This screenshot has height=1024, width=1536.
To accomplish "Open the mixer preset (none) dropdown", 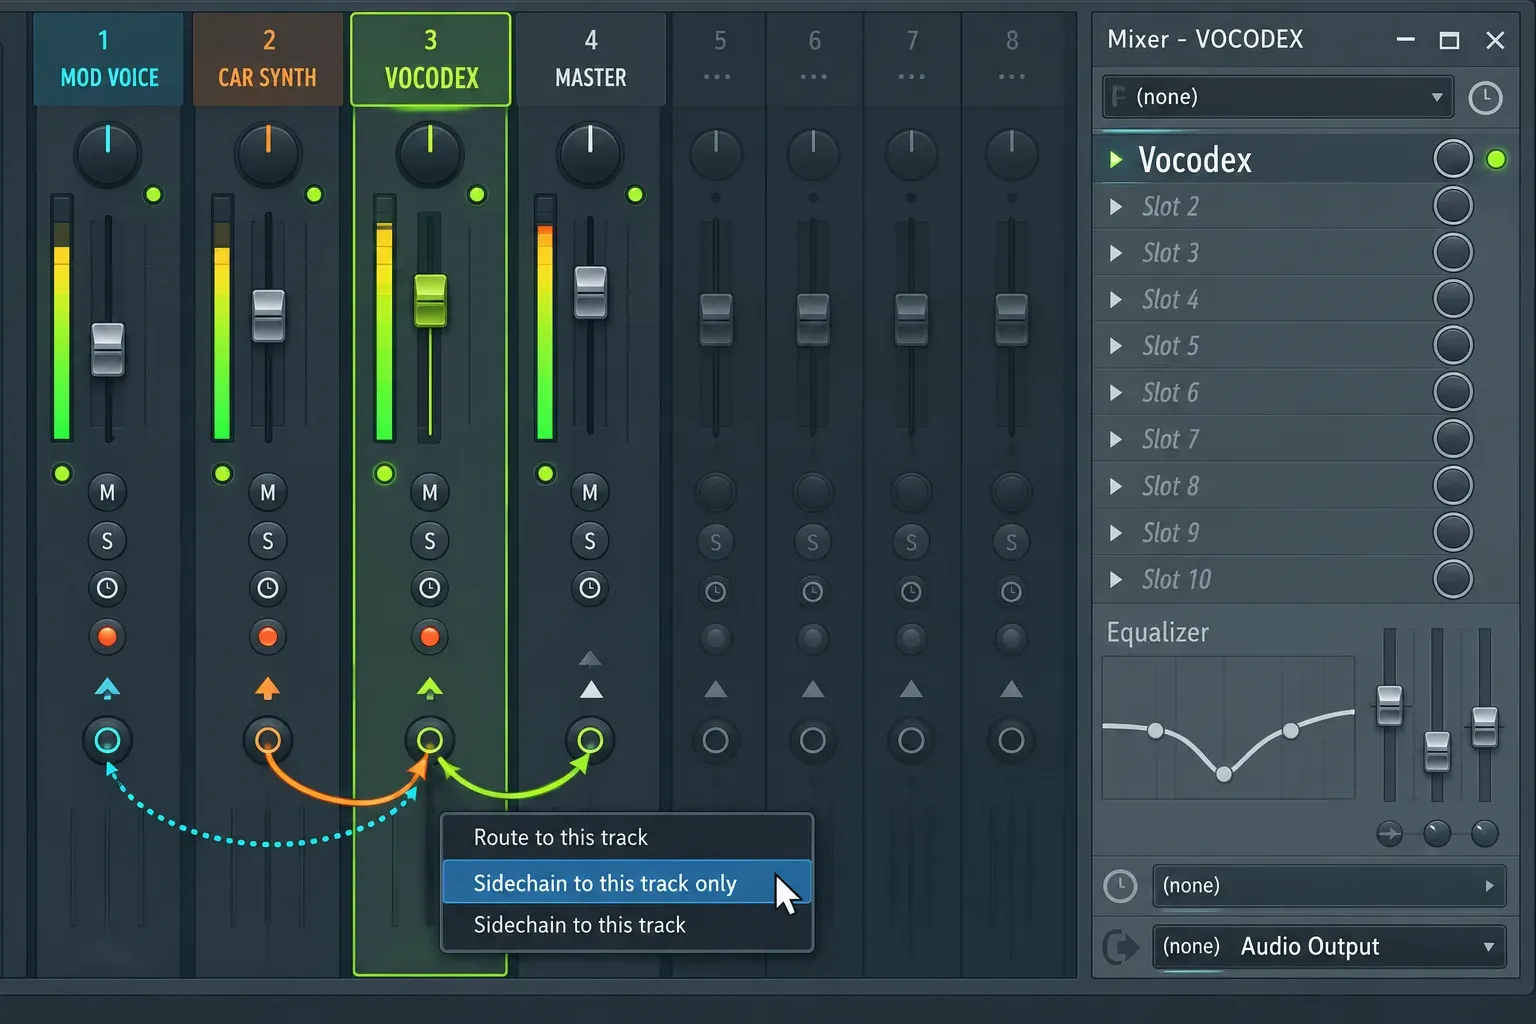I will [1278, 97].
